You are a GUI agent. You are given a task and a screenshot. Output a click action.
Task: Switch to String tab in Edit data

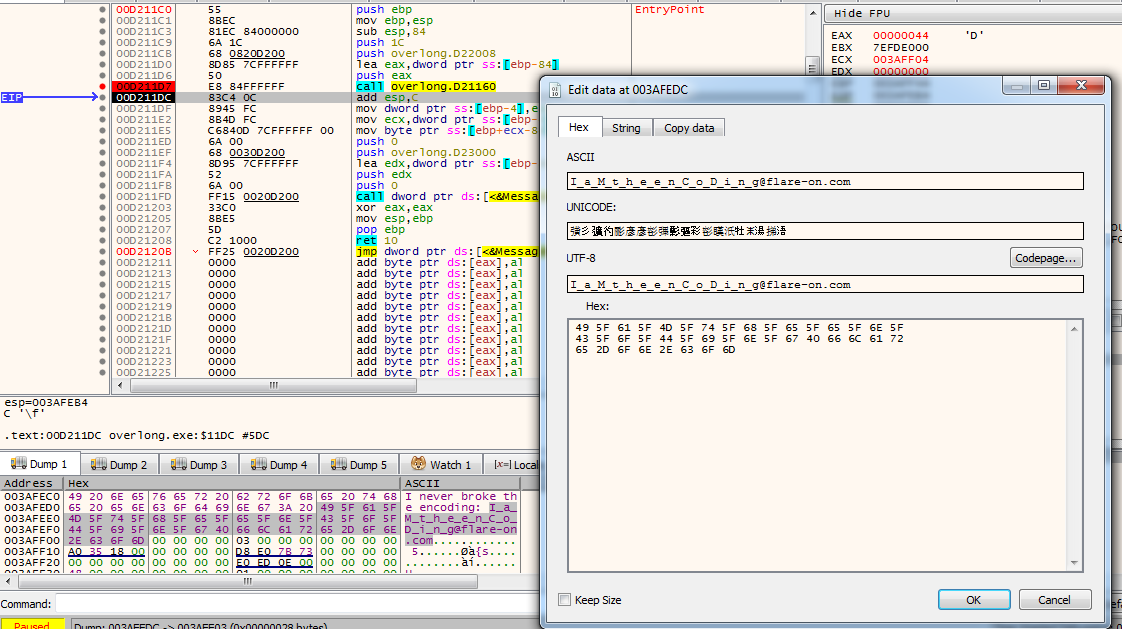[x=626, y=128]
